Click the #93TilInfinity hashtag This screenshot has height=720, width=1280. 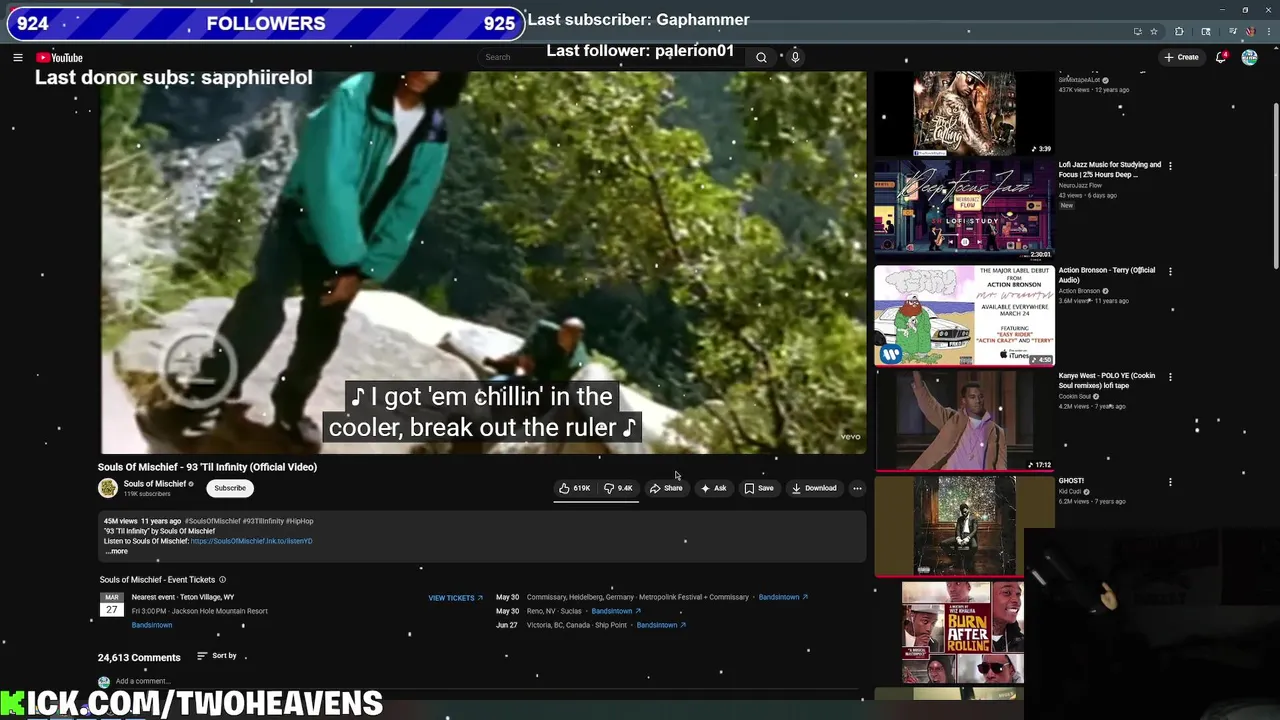[263, 521]
